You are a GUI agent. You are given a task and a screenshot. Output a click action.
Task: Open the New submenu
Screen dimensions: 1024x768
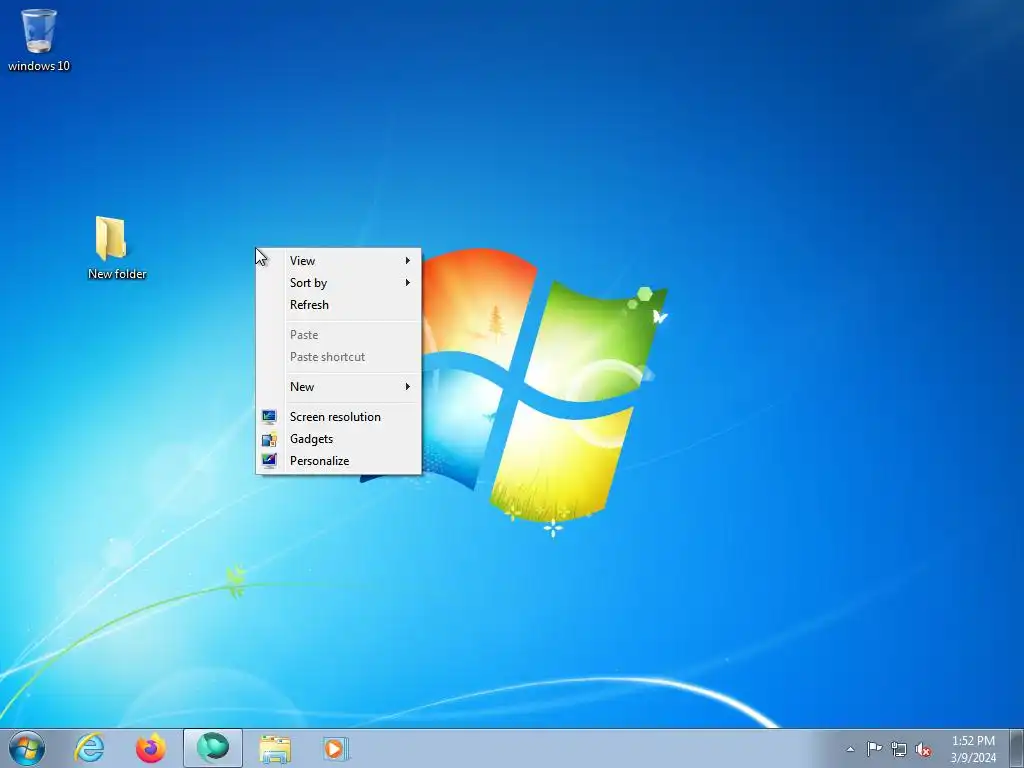pyautogui.click(x=338, y=387)
